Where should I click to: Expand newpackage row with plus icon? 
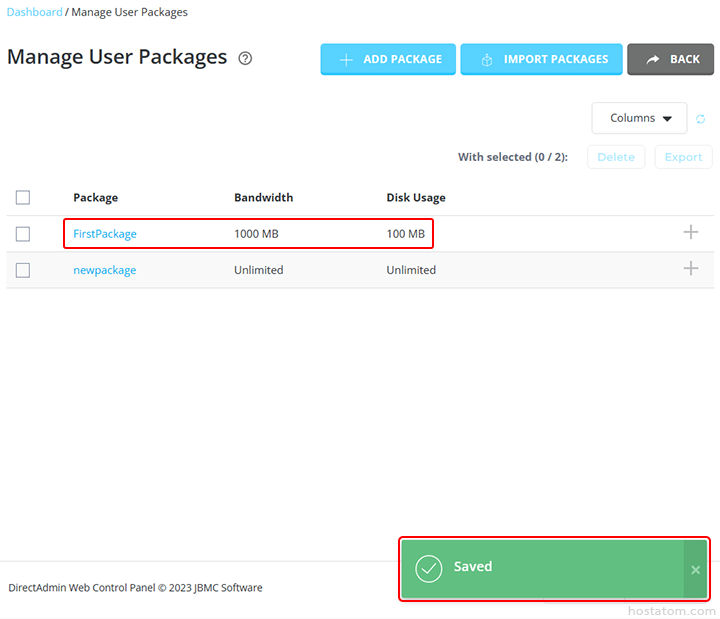690,268
